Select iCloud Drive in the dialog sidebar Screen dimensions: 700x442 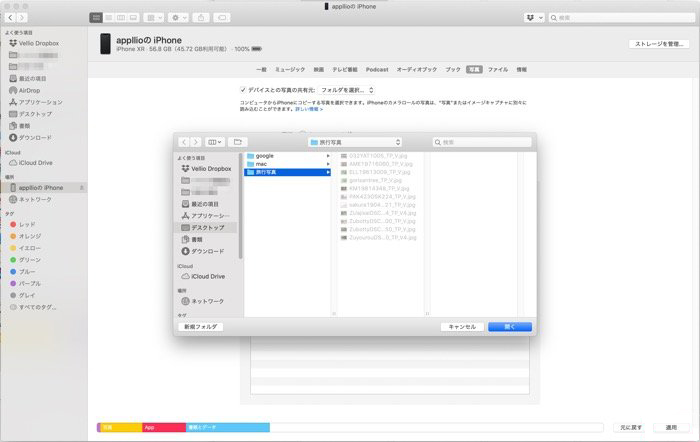pyautogui.click(x=203, y=276)
